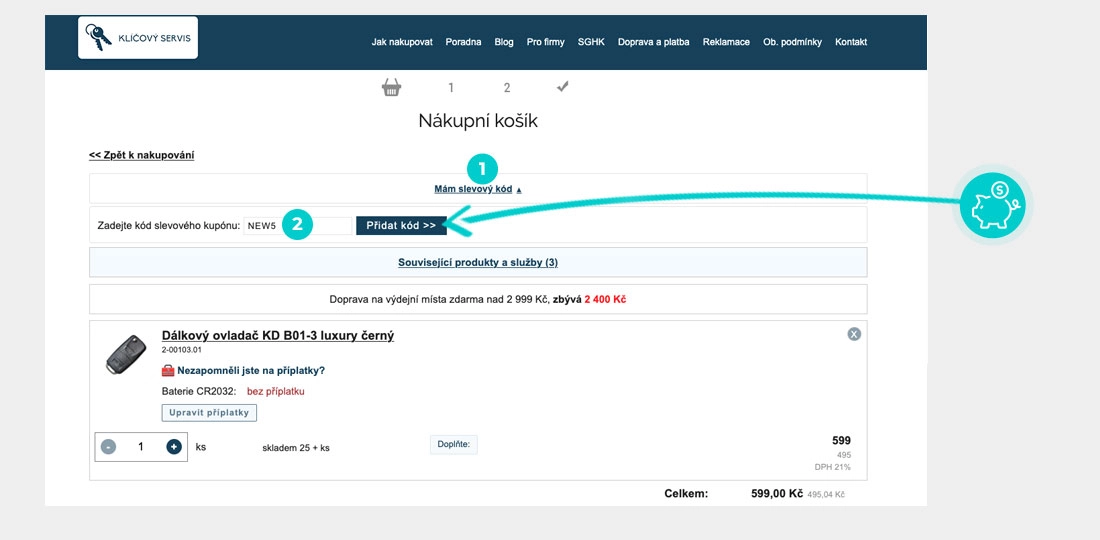This screenshot has height=540, width=1100.
Task: Collapse the Mám slevový kód section
Action: [x=477, y=189]
